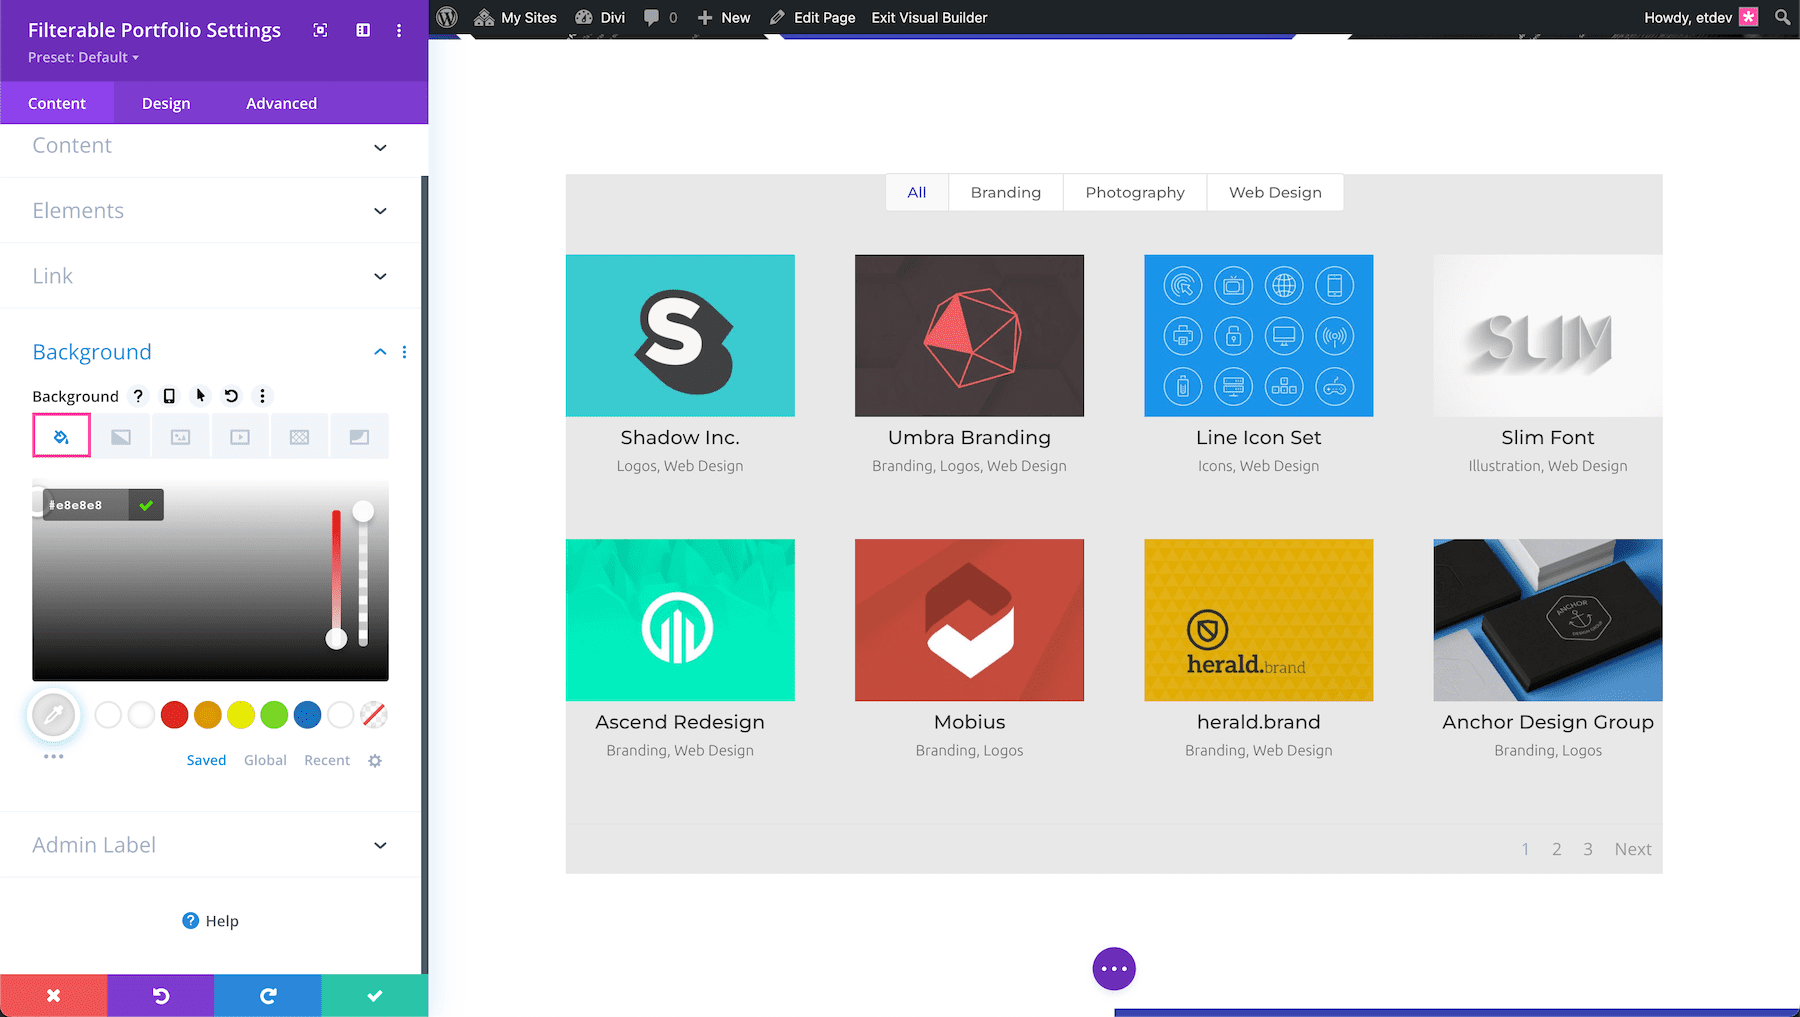This screenshot has width=1800, height=1017.
Task: Select the video background type
Action: click(x=240, y=435)
